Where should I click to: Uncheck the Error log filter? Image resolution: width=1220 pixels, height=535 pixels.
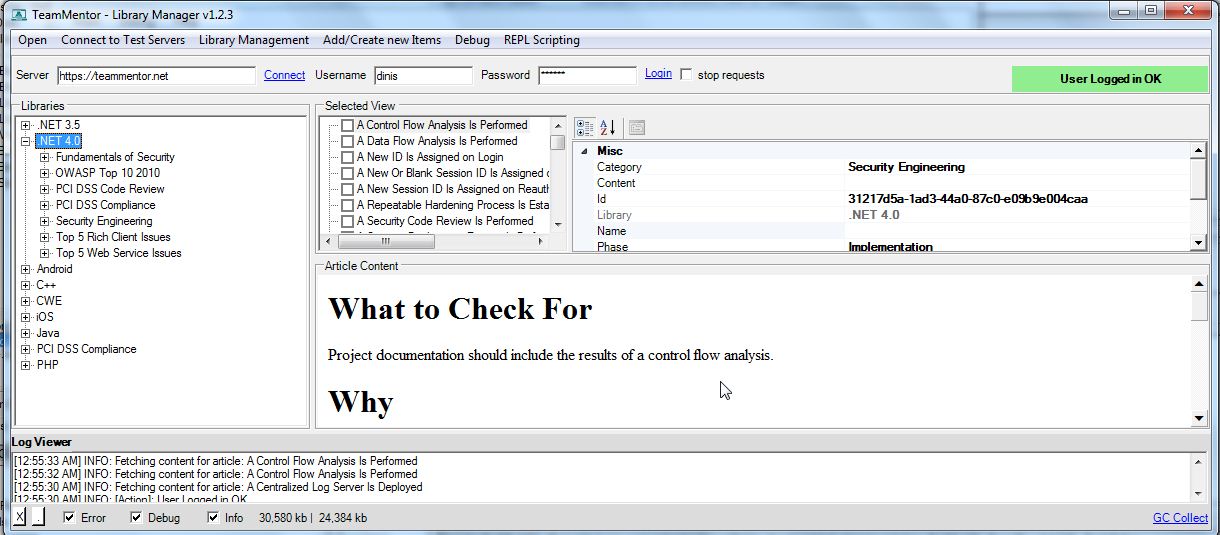point(69,518)
